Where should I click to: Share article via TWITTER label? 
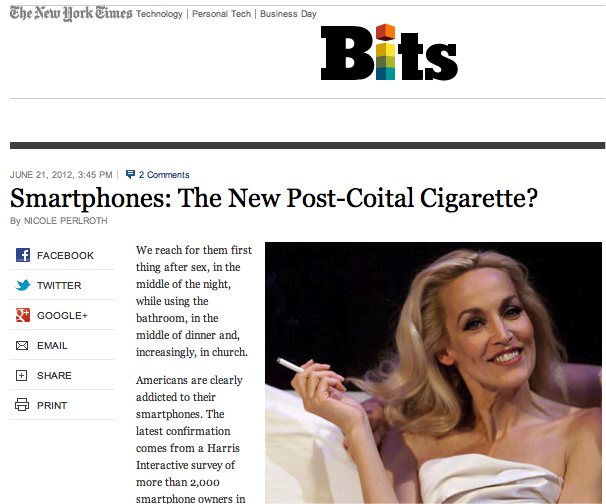click(x=59, y=286)
